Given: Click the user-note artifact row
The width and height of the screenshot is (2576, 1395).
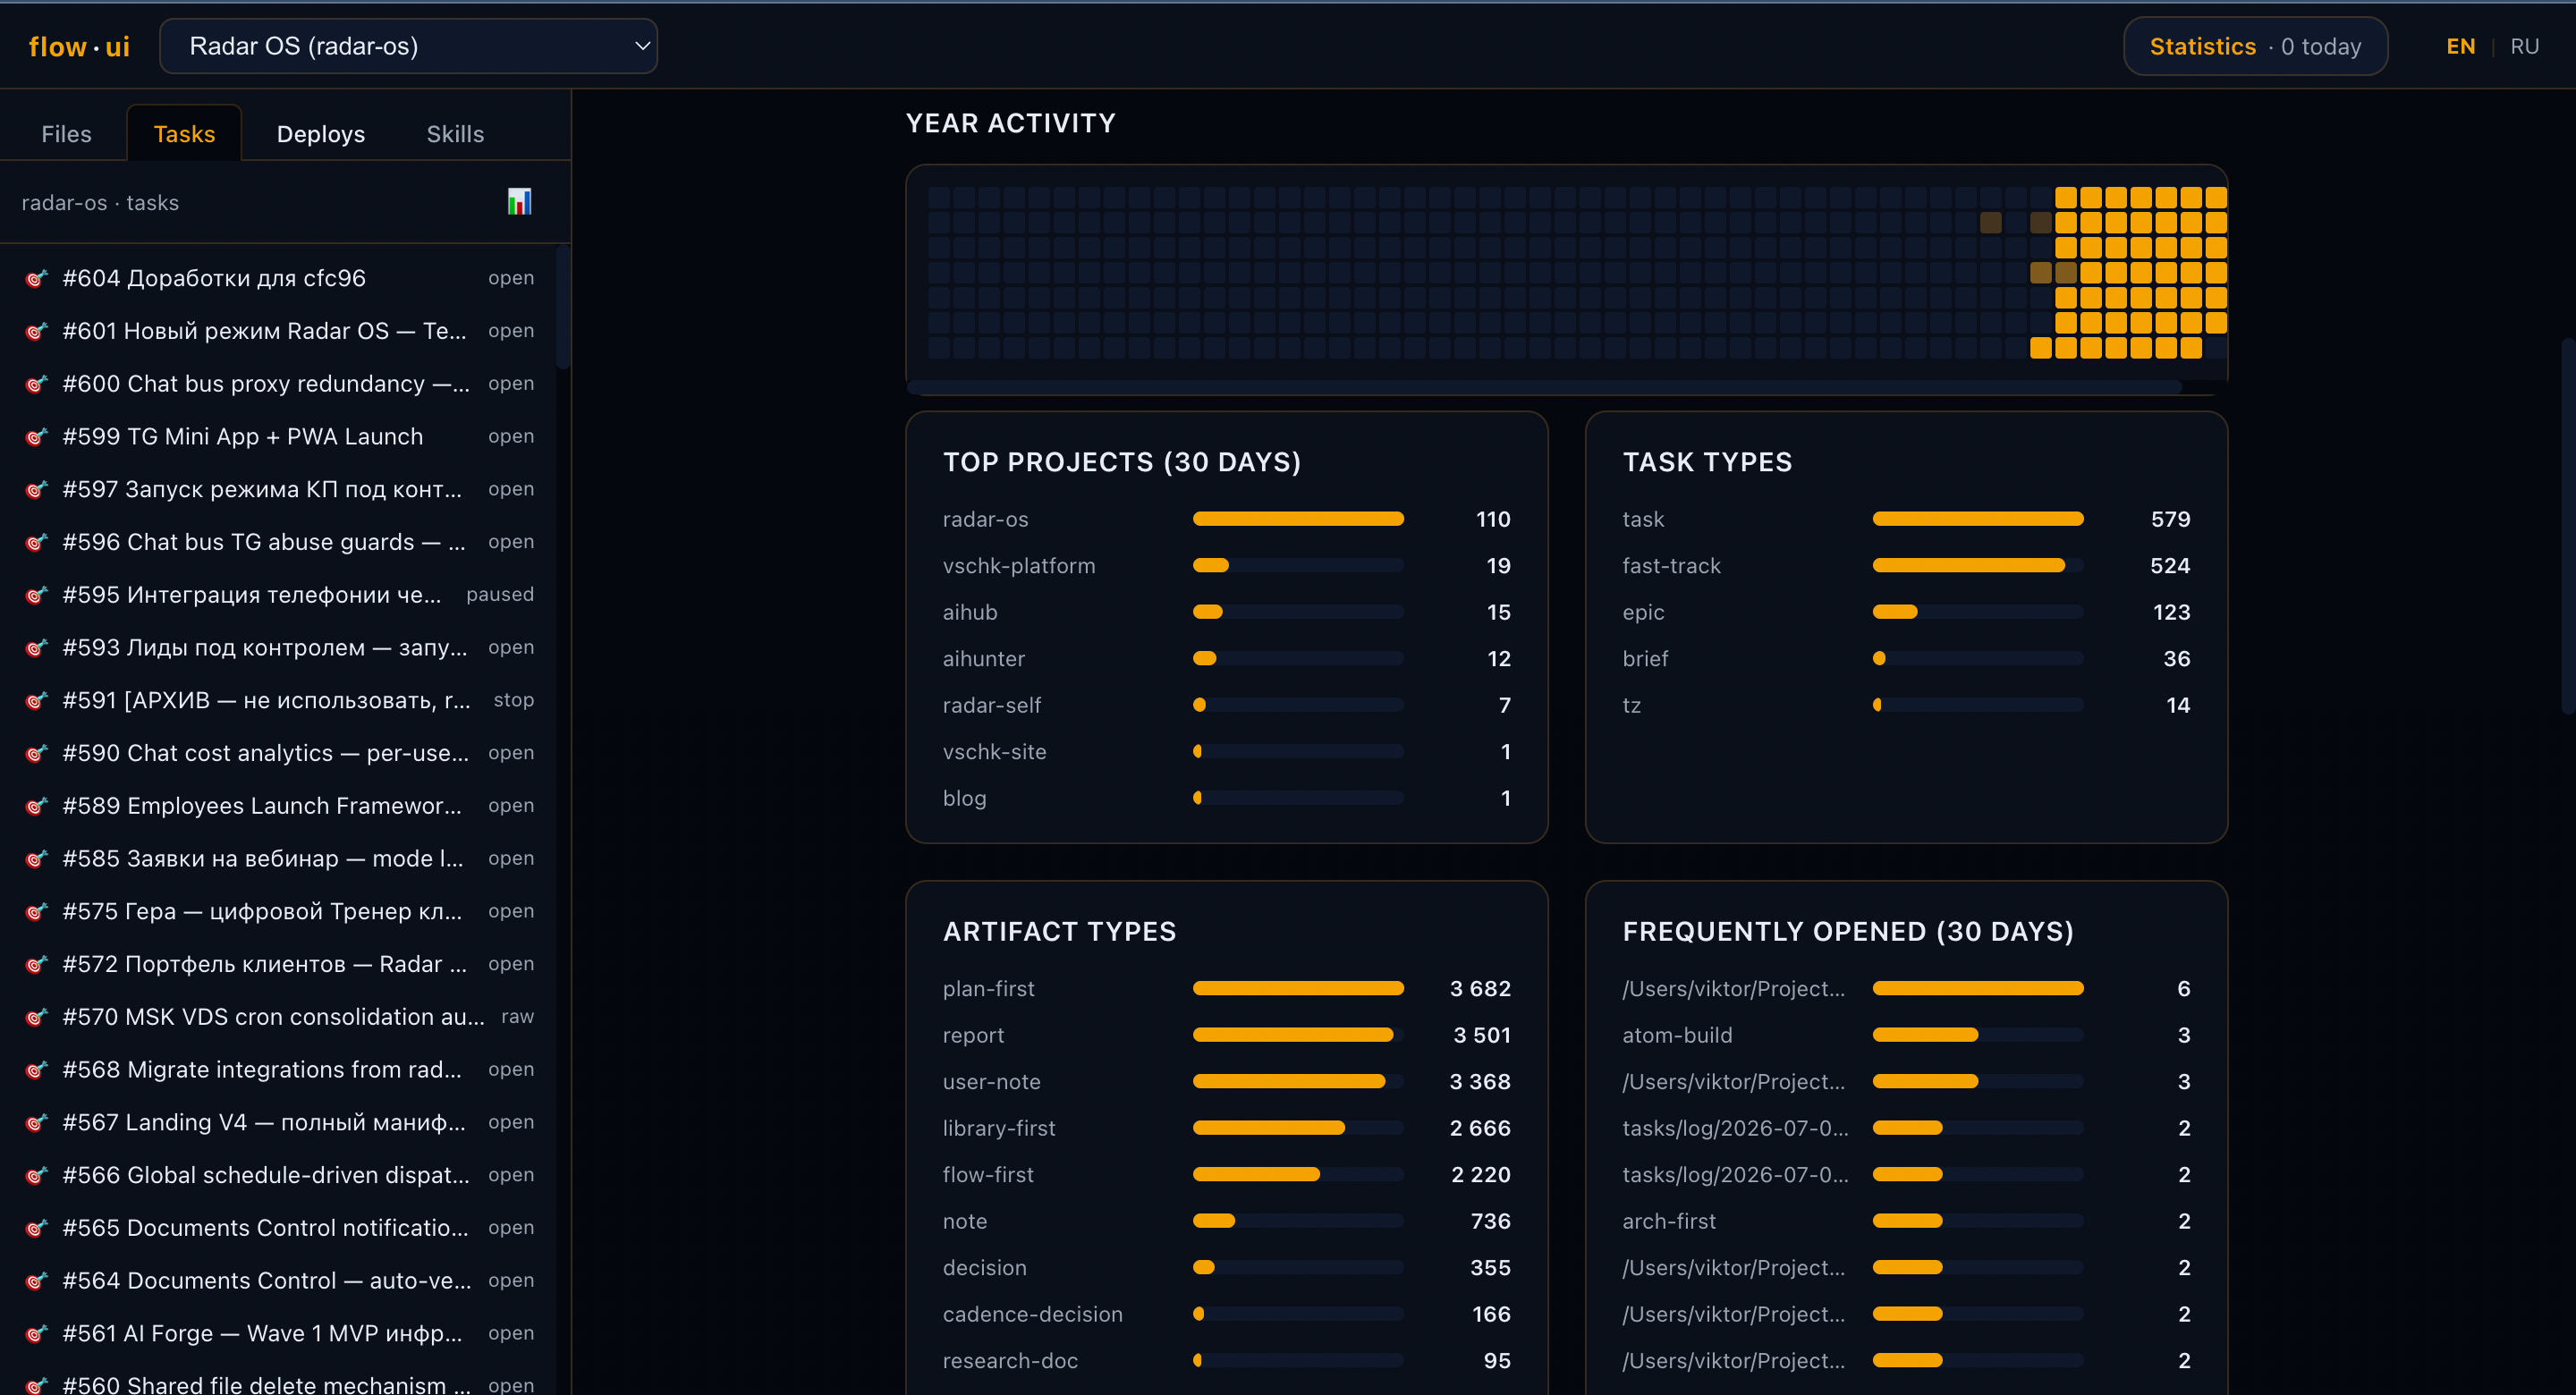Looking at the screenshot, I should [x=1226, y=1081].
